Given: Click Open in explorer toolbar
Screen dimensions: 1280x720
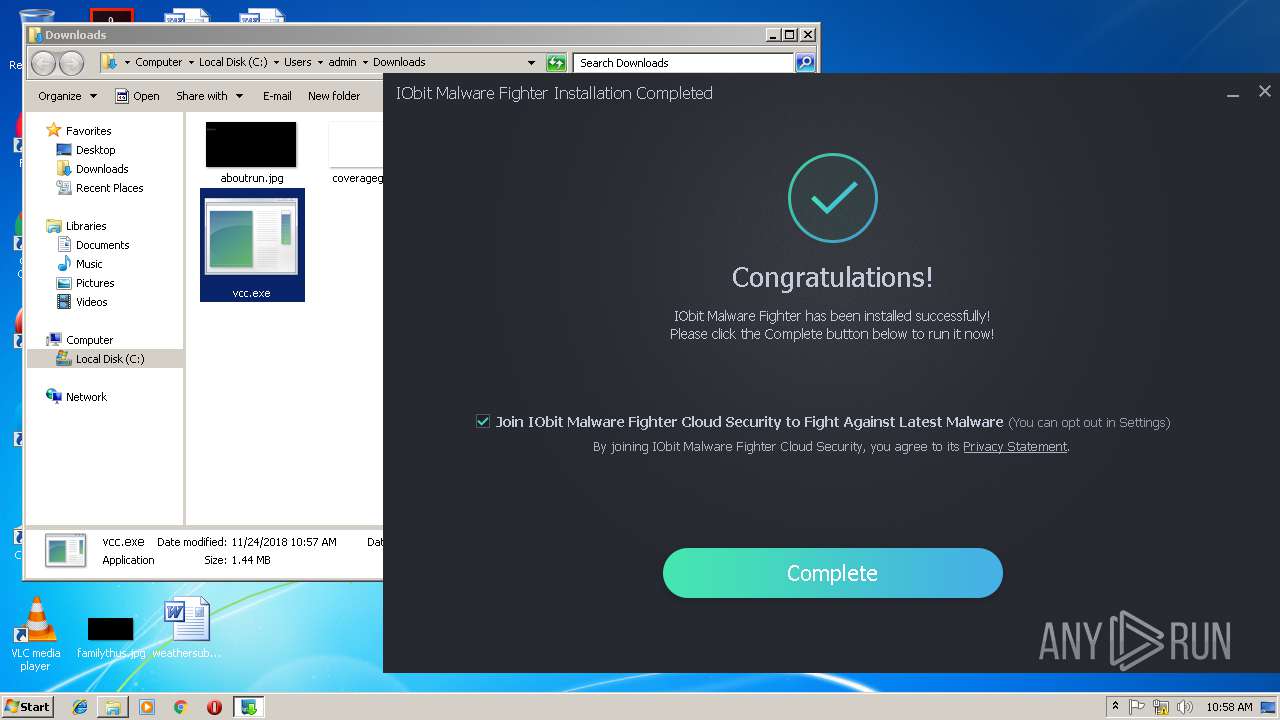Looking at the screenshot, I should pos(137,96).
